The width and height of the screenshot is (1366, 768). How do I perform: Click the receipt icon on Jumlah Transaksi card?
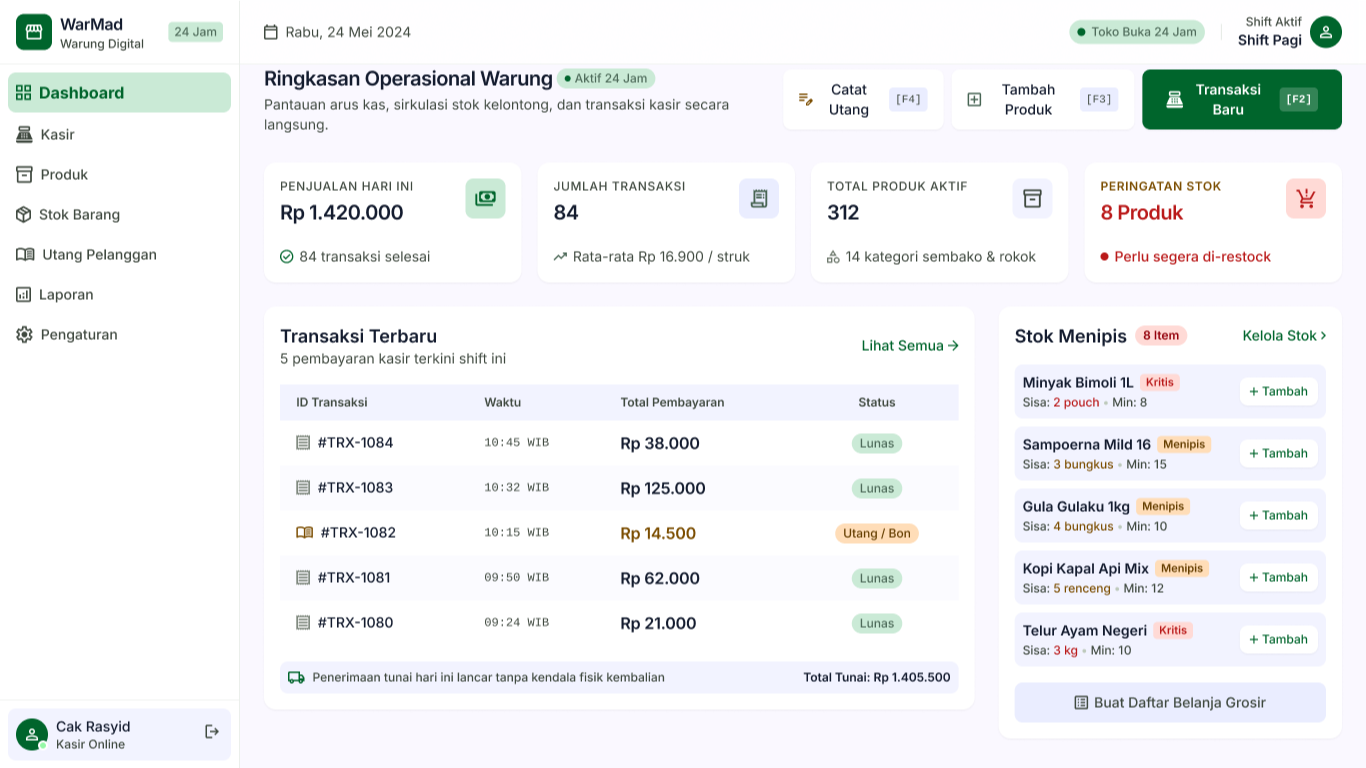coord(759,198)
